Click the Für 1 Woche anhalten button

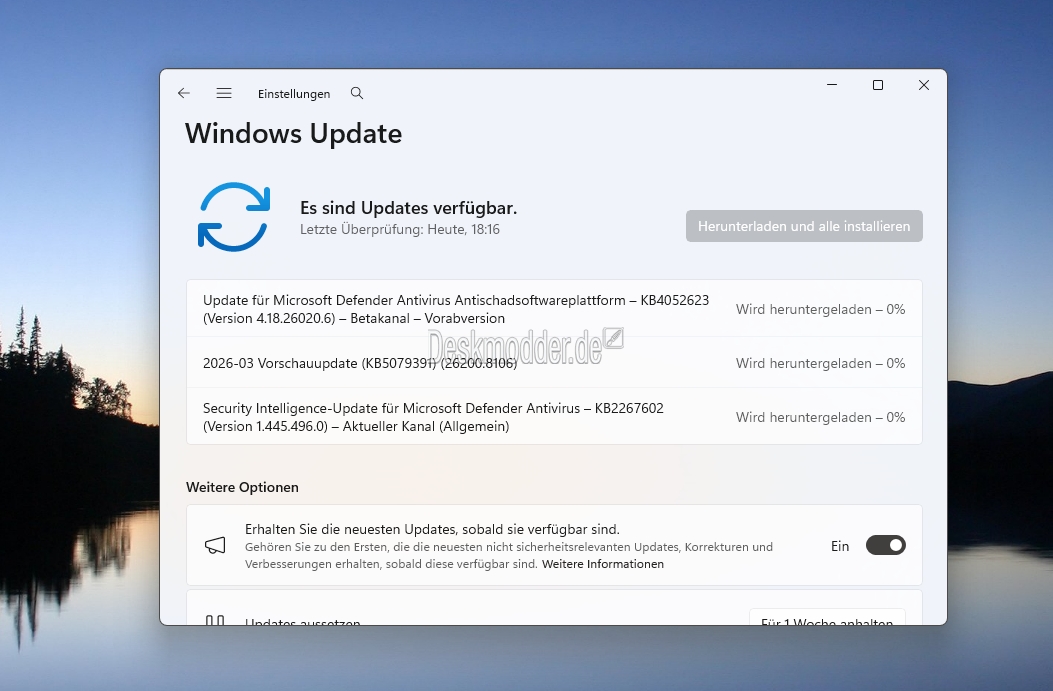pyautogui.click(x=827, y=619)
